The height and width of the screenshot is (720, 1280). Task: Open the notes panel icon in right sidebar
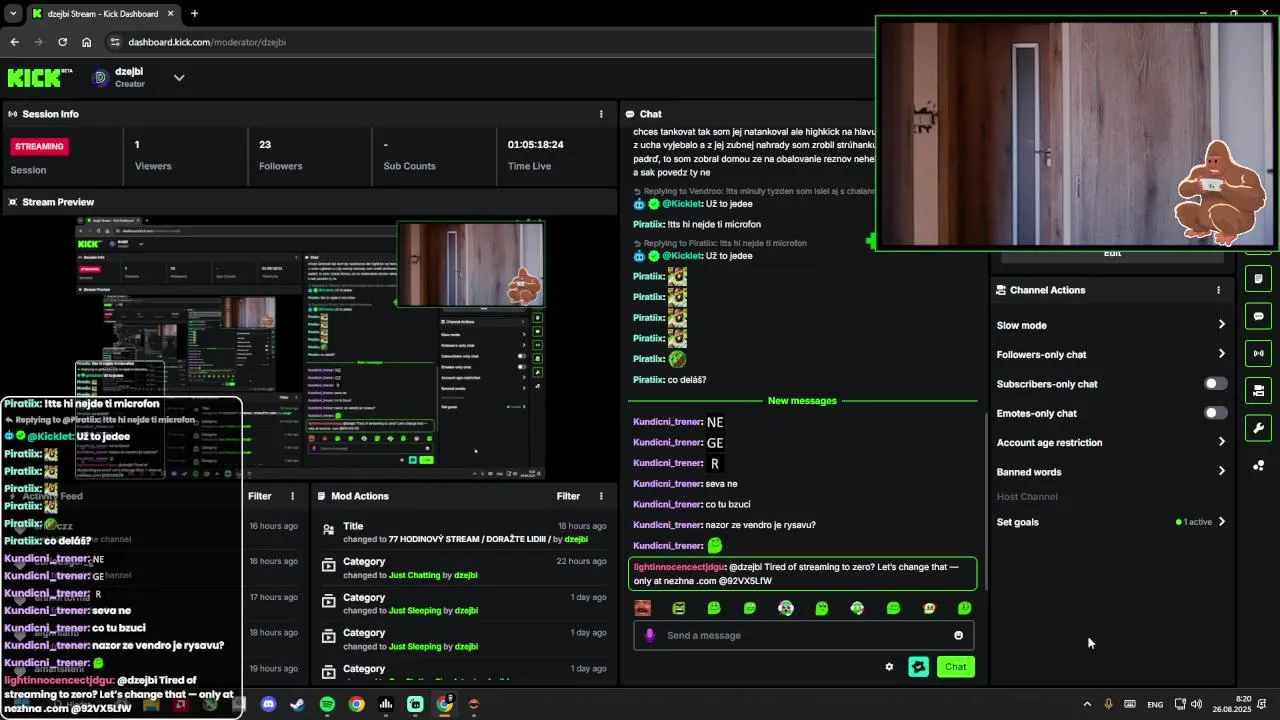(1258, 279)
